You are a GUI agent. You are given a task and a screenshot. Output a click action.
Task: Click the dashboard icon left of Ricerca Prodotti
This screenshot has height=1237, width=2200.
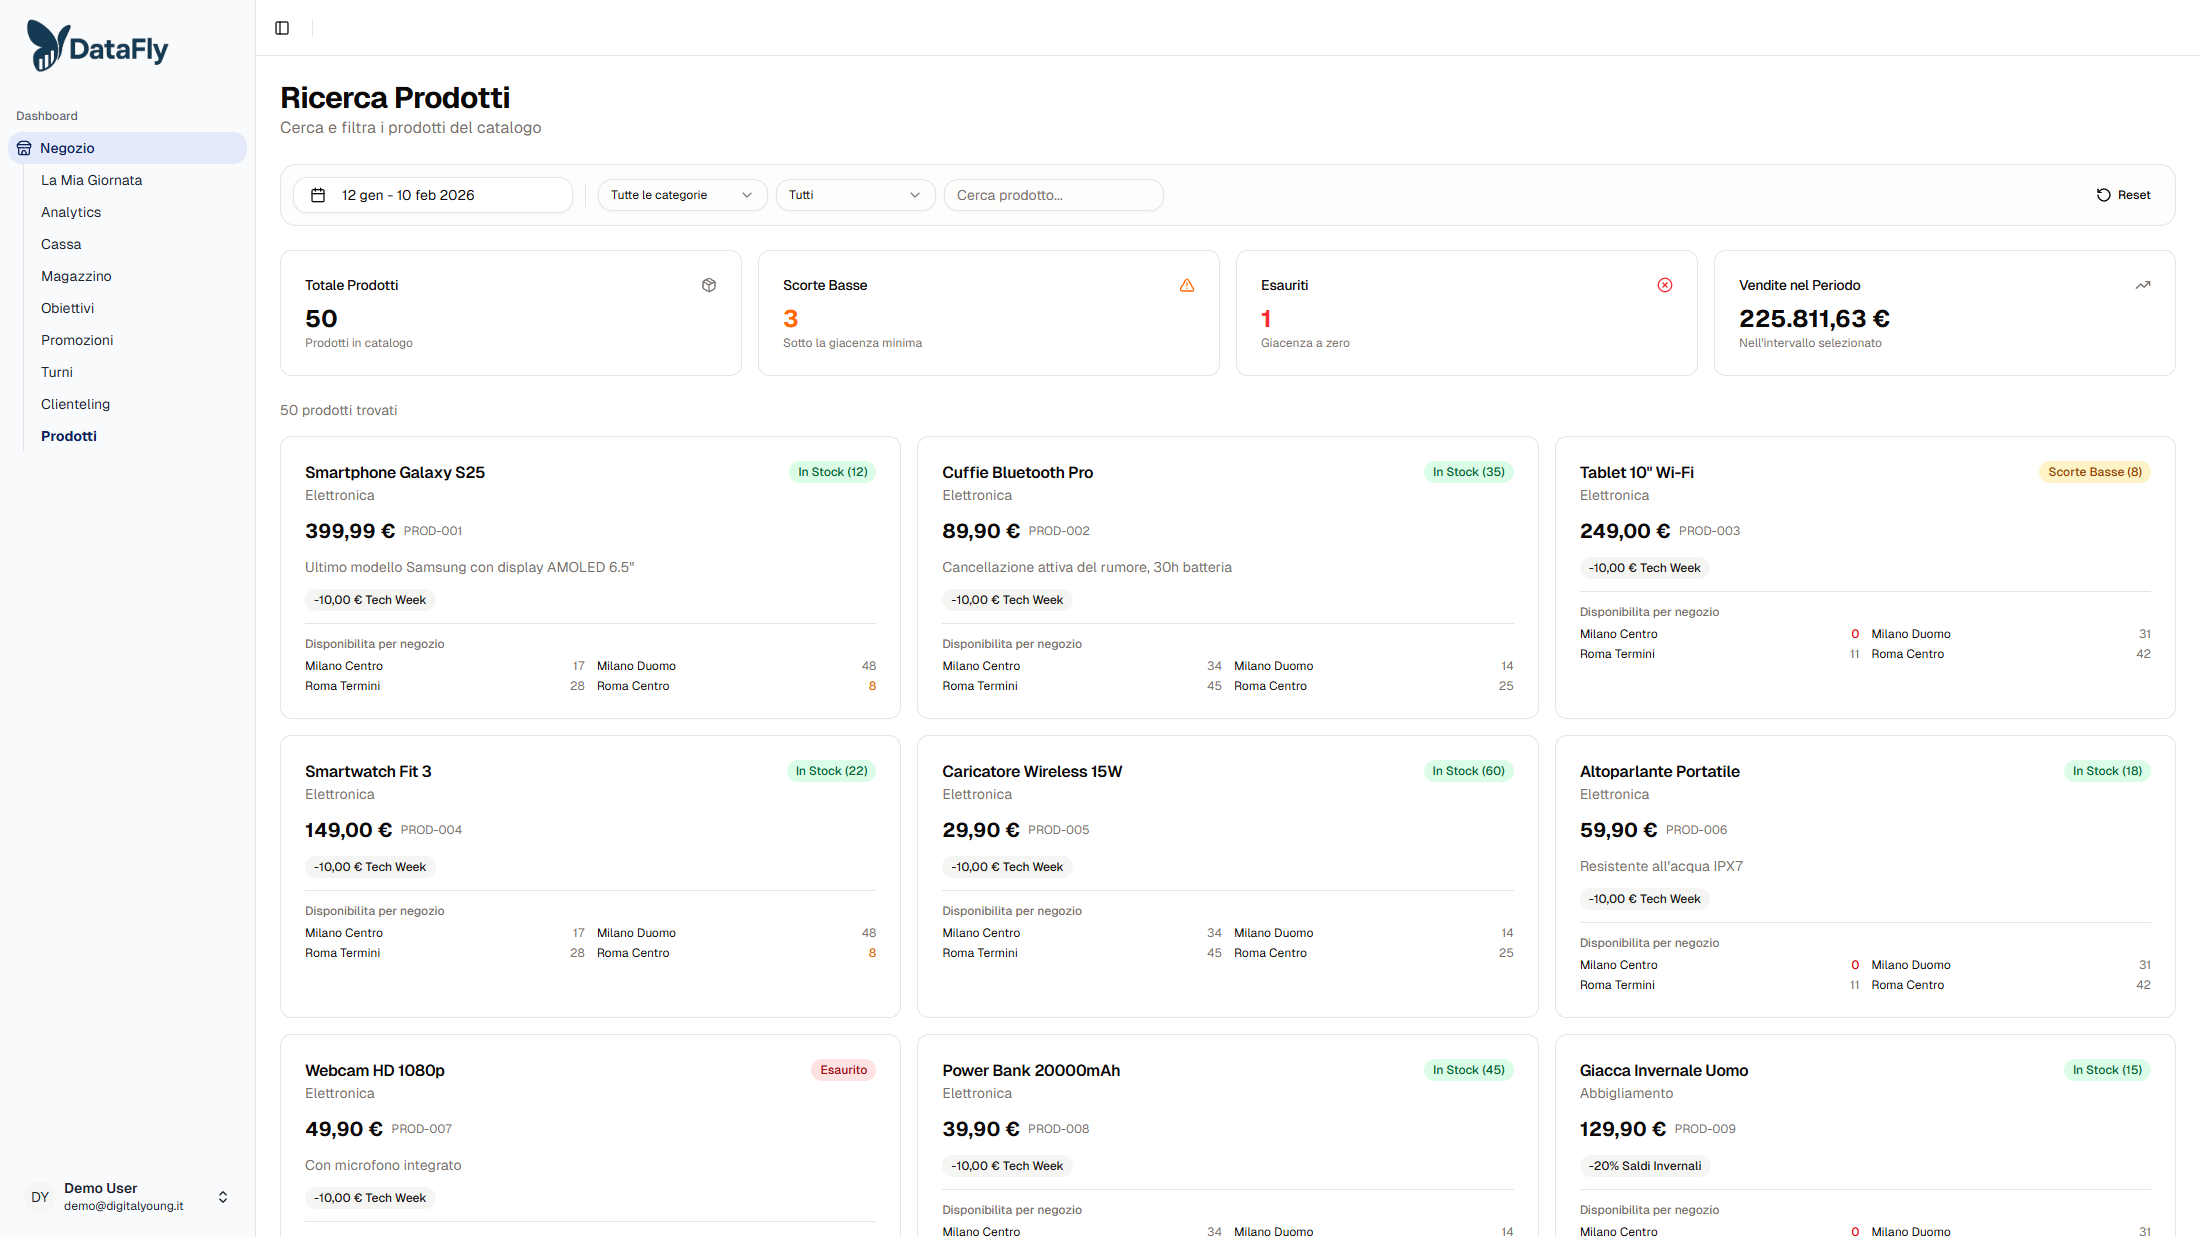[281, 27]
